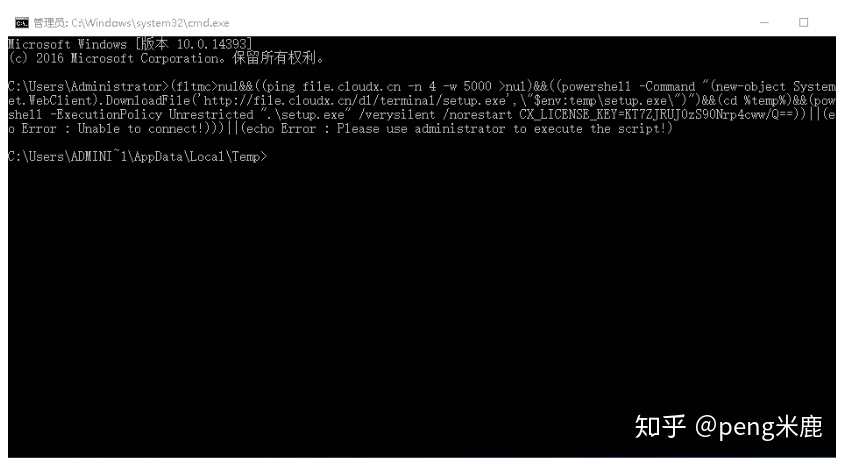Click the DownloadFile method text
The height and width of the screenshot is (465, 846).
[x=148, y=100]
